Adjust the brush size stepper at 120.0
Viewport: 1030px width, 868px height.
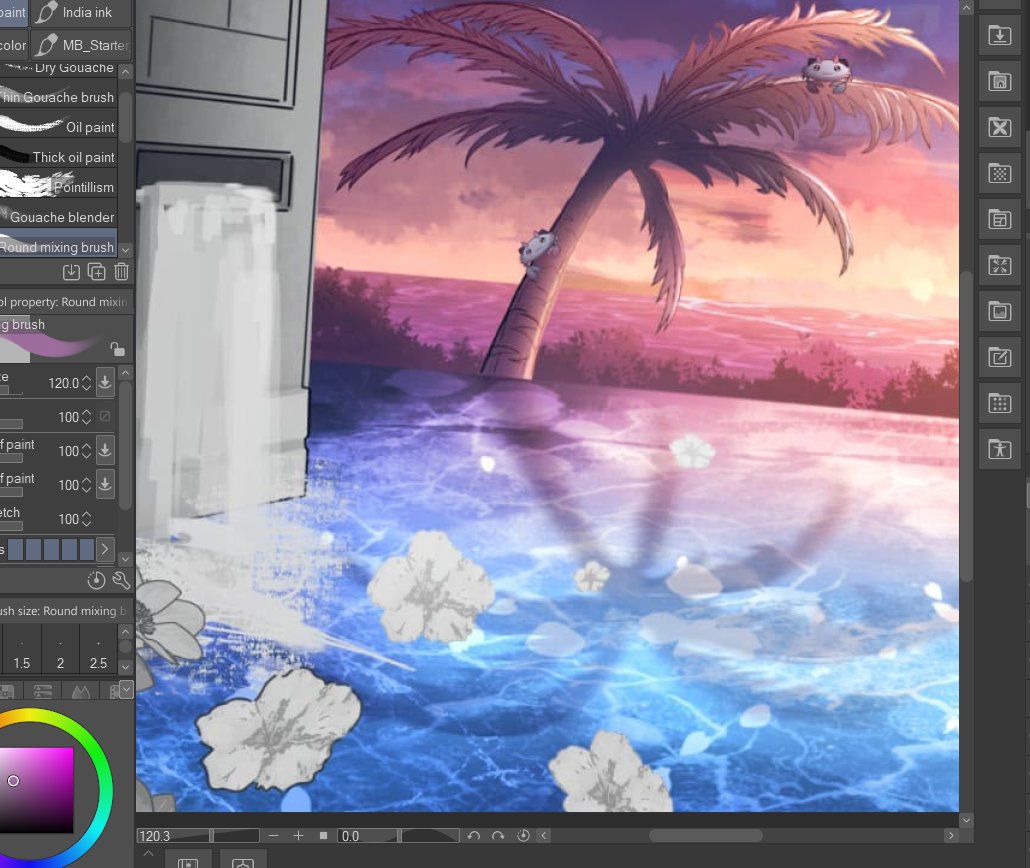(86, 383)
